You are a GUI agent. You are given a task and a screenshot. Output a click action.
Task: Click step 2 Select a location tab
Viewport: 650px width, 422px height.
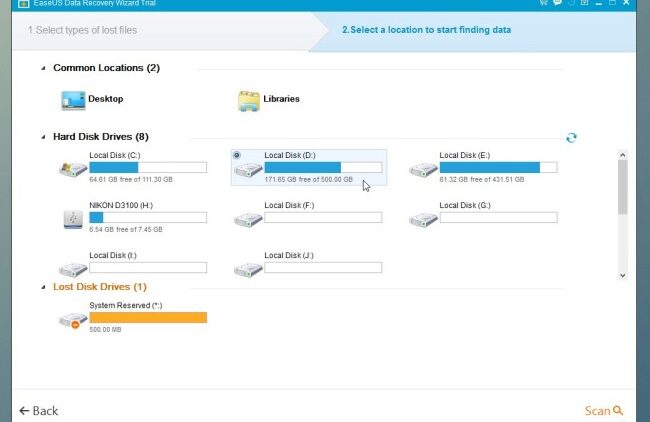point(426,30)
